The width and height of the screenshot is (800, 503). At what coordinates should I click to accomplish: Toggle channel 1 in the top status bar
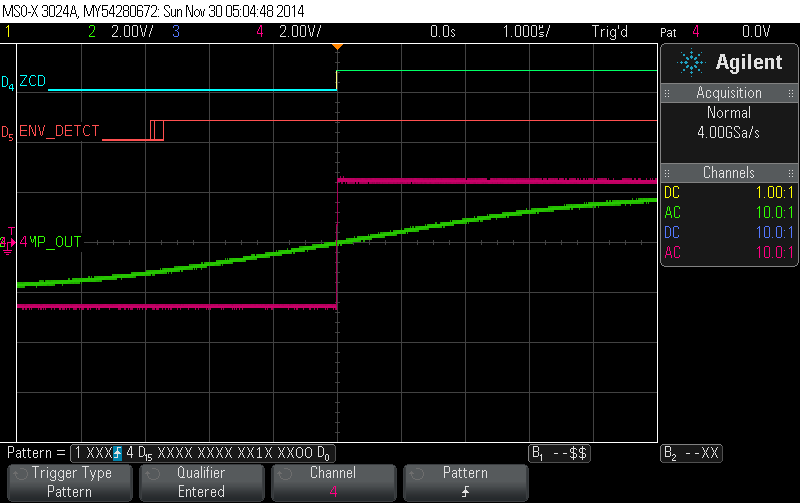coord(9,32)
